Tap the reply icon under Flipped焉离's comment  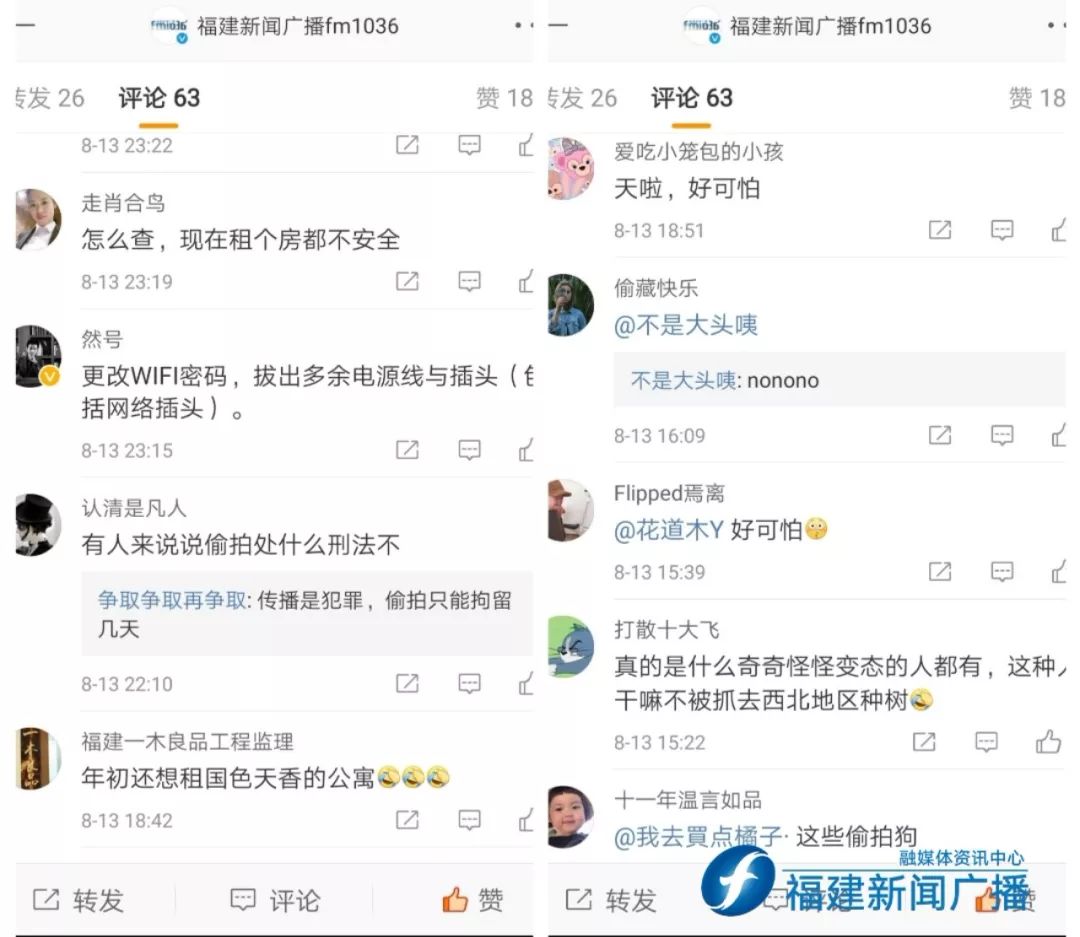(x=1001, y=571)
